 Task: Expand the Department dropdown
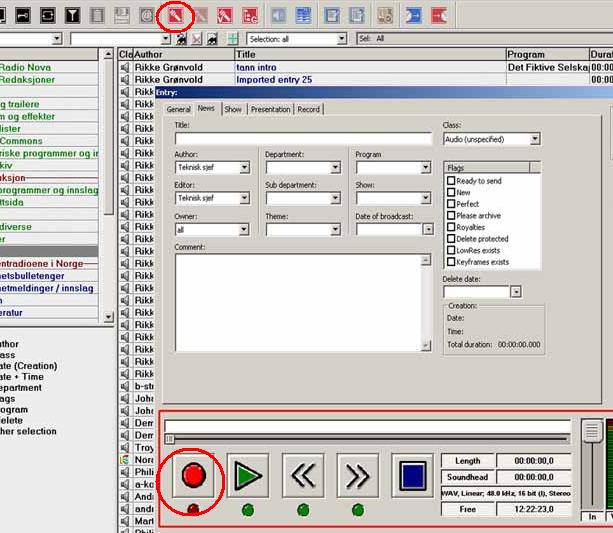(x=335, y=167)
